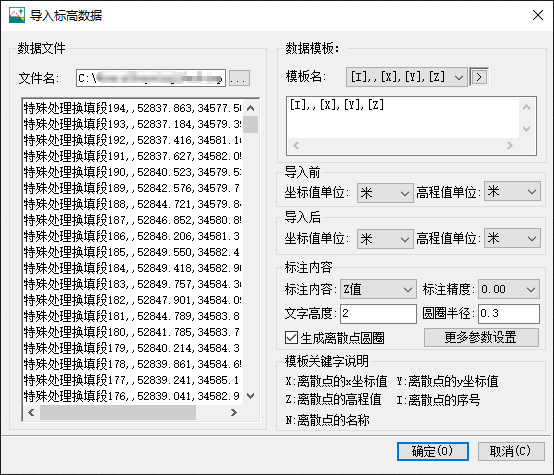This screenshot has width=554, height=475.
Task: Click the 确定(O) button
Action: (x=433, y=451)
